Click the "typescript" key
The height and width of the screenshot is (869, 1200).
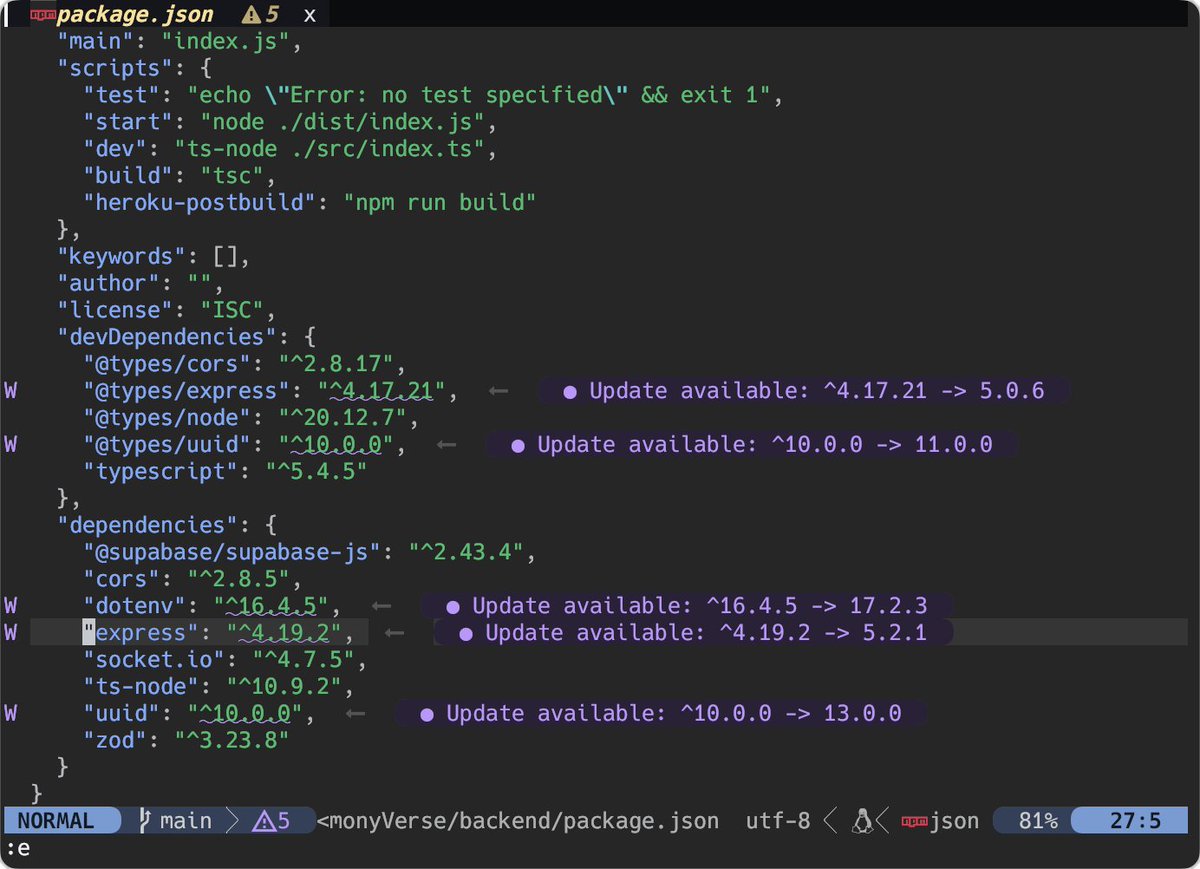pos(161,472)
